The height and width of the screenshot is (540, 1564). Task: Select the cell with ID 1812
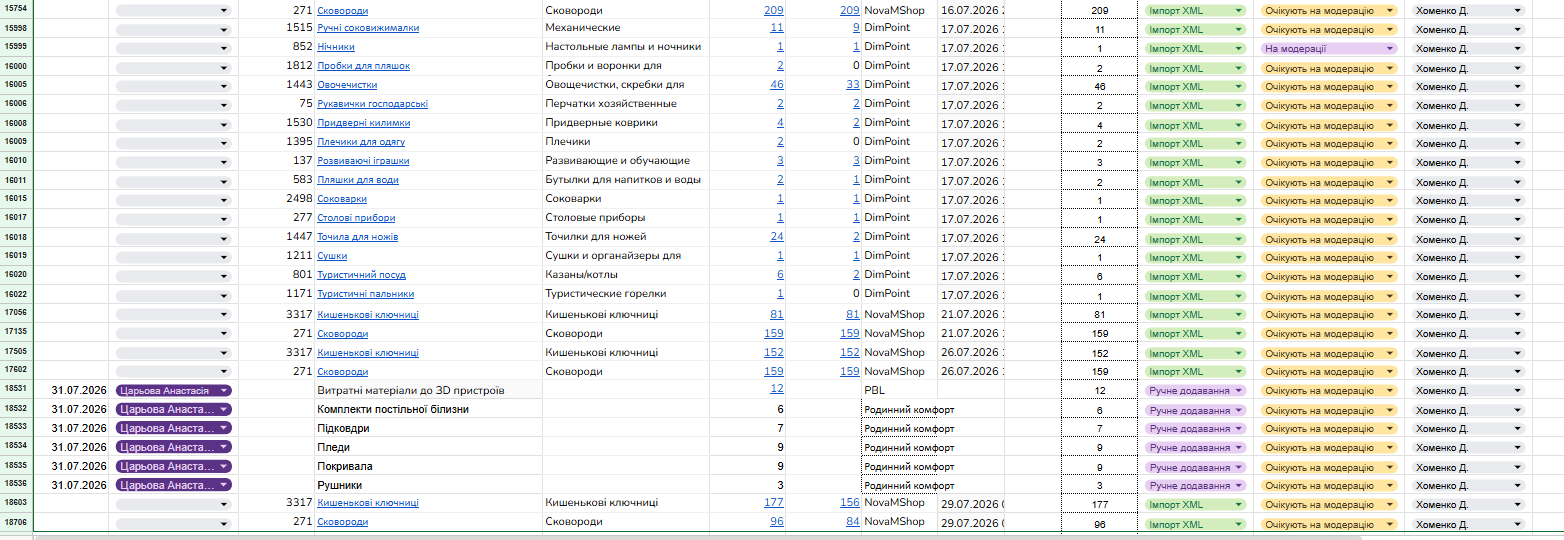[276, 66]
